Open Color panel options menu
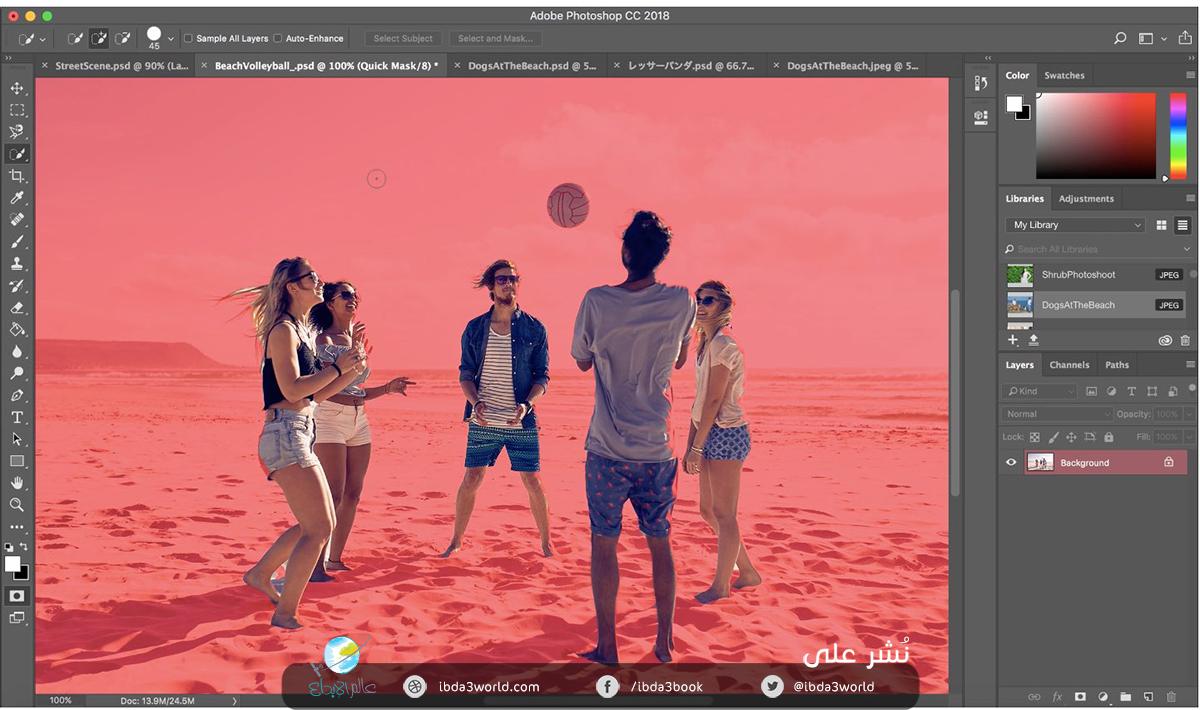Viewport: 1200px width, 710px height. click(x=1190, y=75)
